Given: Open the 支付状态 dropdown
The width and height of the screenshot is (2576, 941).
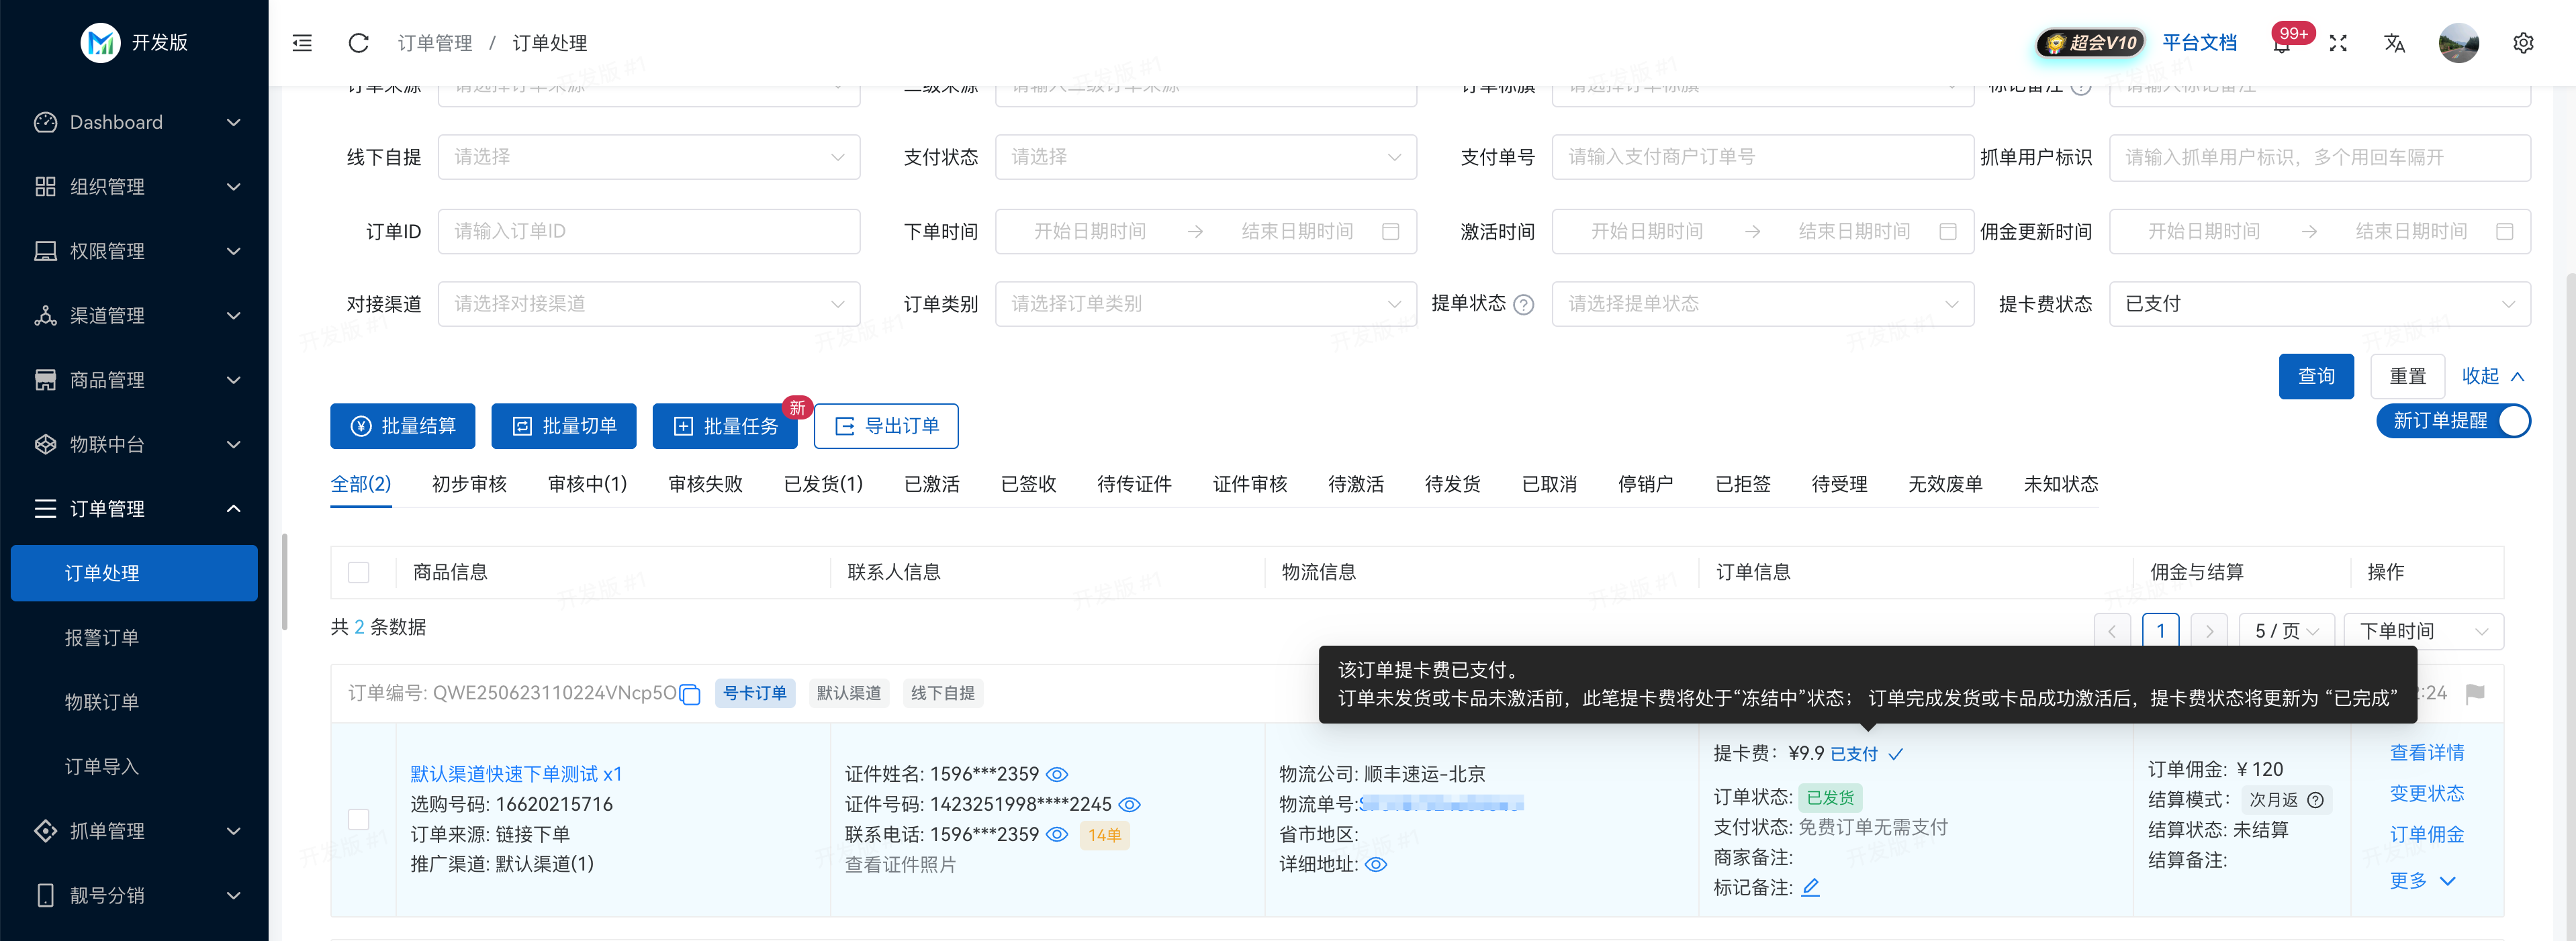Looking at the screenshot, I should pyautogui.click(x=1205, y=157).
